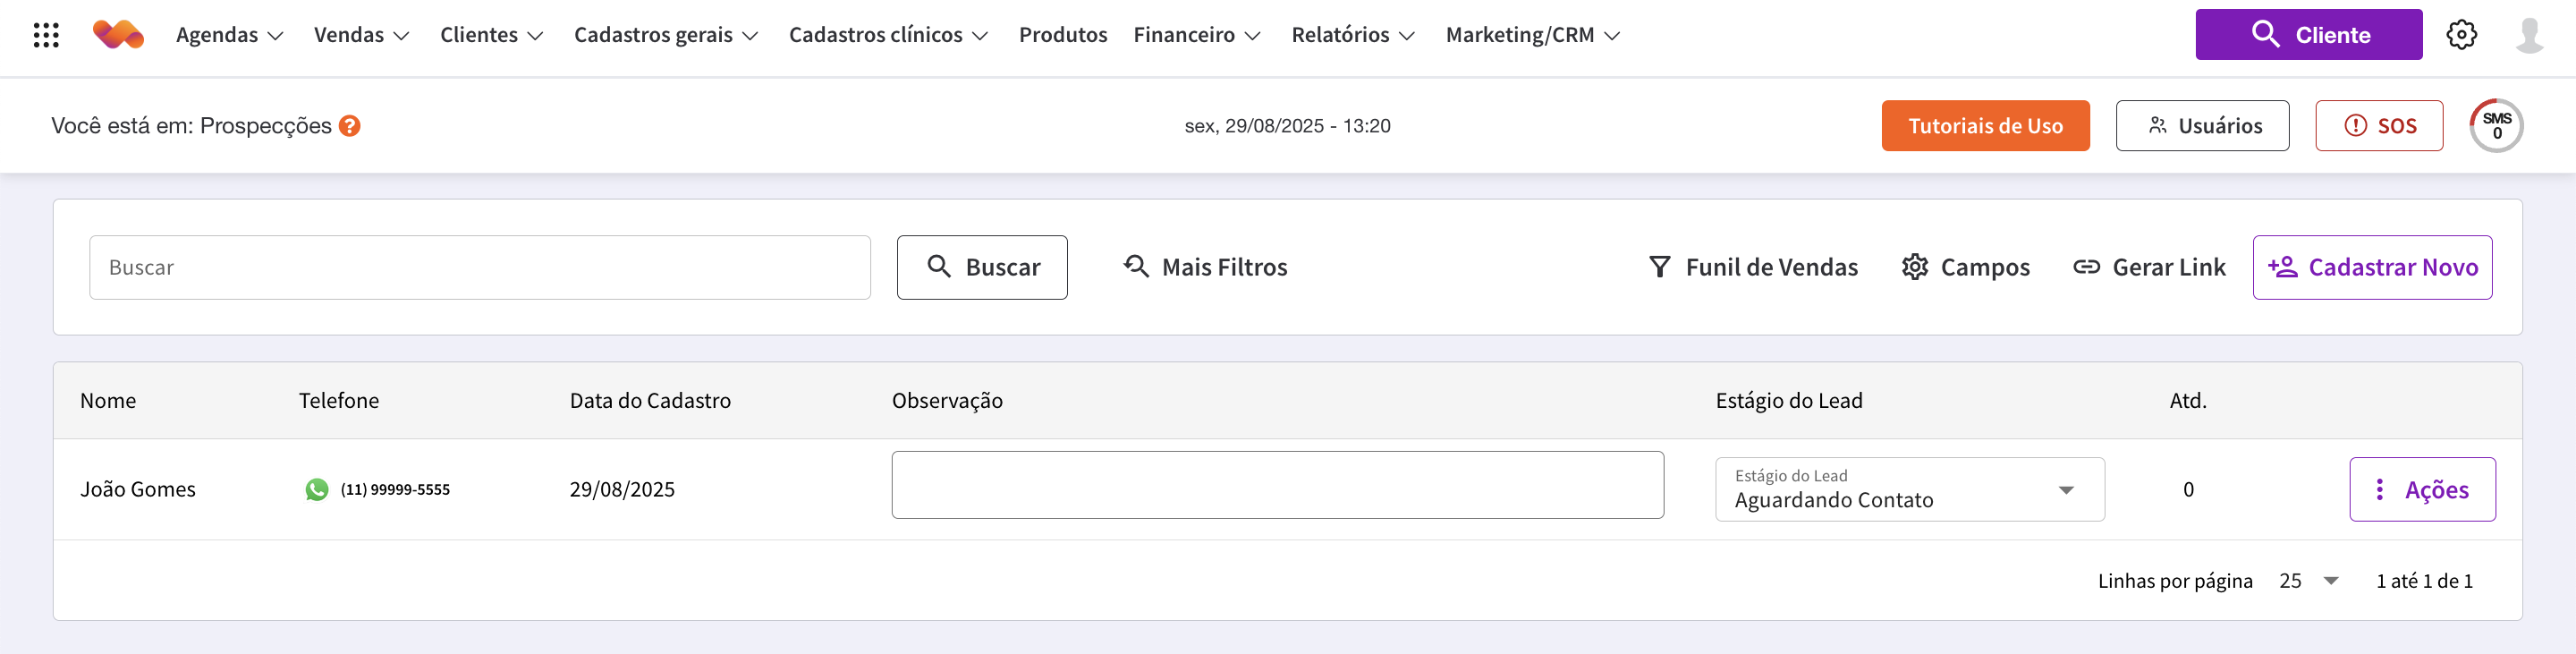The image size is (2576, 654).
Task: Open the Financeiro menu
Action: point(1196,35)
